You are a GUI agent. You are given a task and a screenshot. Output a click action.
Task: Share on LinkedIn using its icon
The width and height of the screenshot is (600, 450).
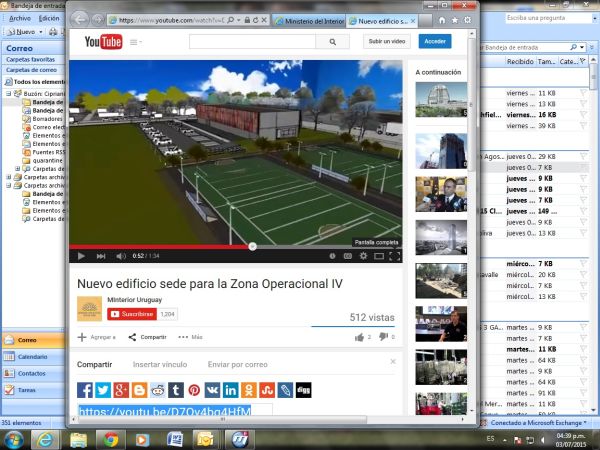pos(230,390)
